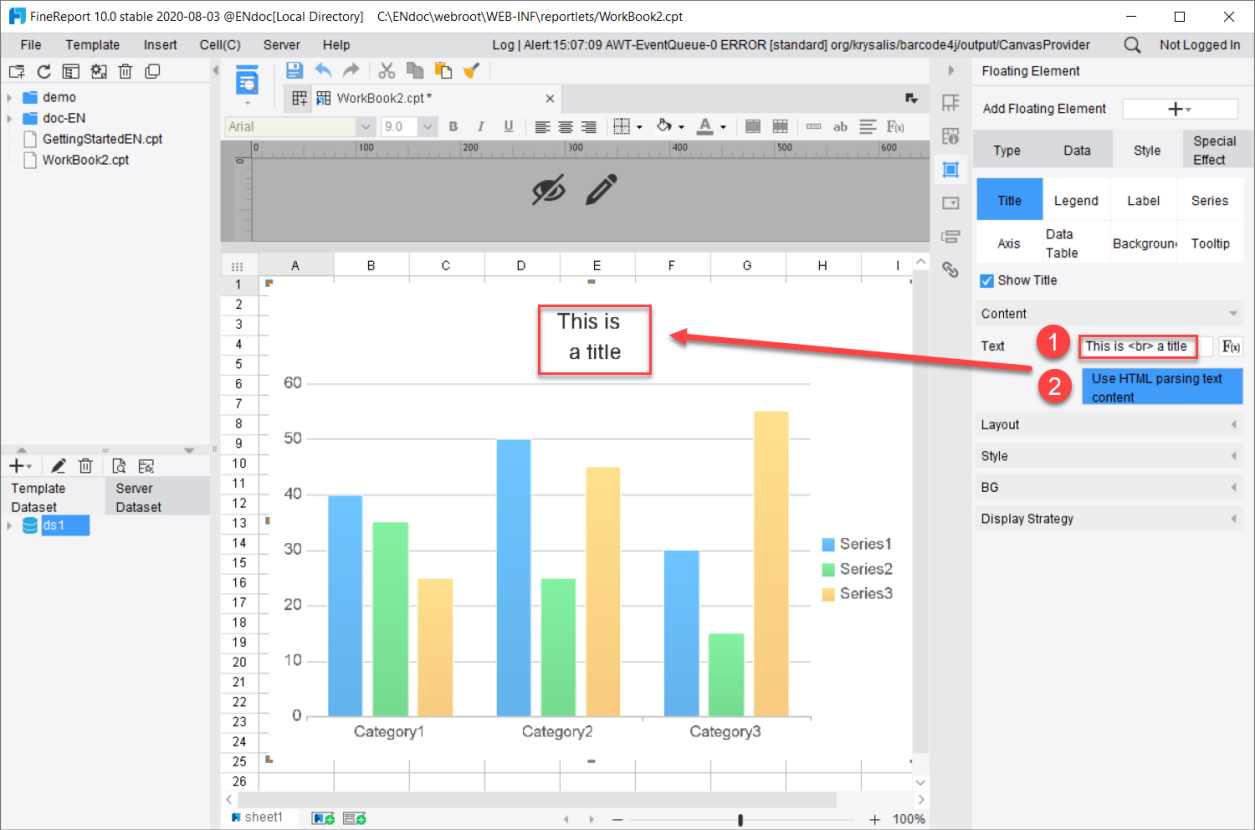1255x830 pixels.
Task: Open the big preview button
Action: tap(247, 81)
